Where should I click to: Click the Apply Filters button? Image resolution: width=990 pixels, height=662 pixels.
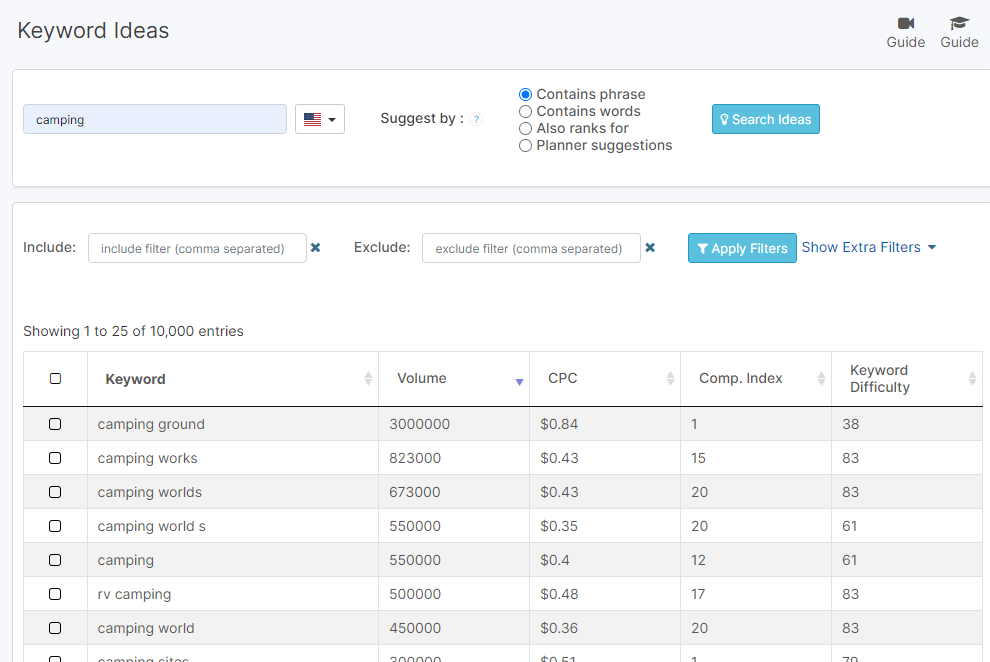[742, 248]
